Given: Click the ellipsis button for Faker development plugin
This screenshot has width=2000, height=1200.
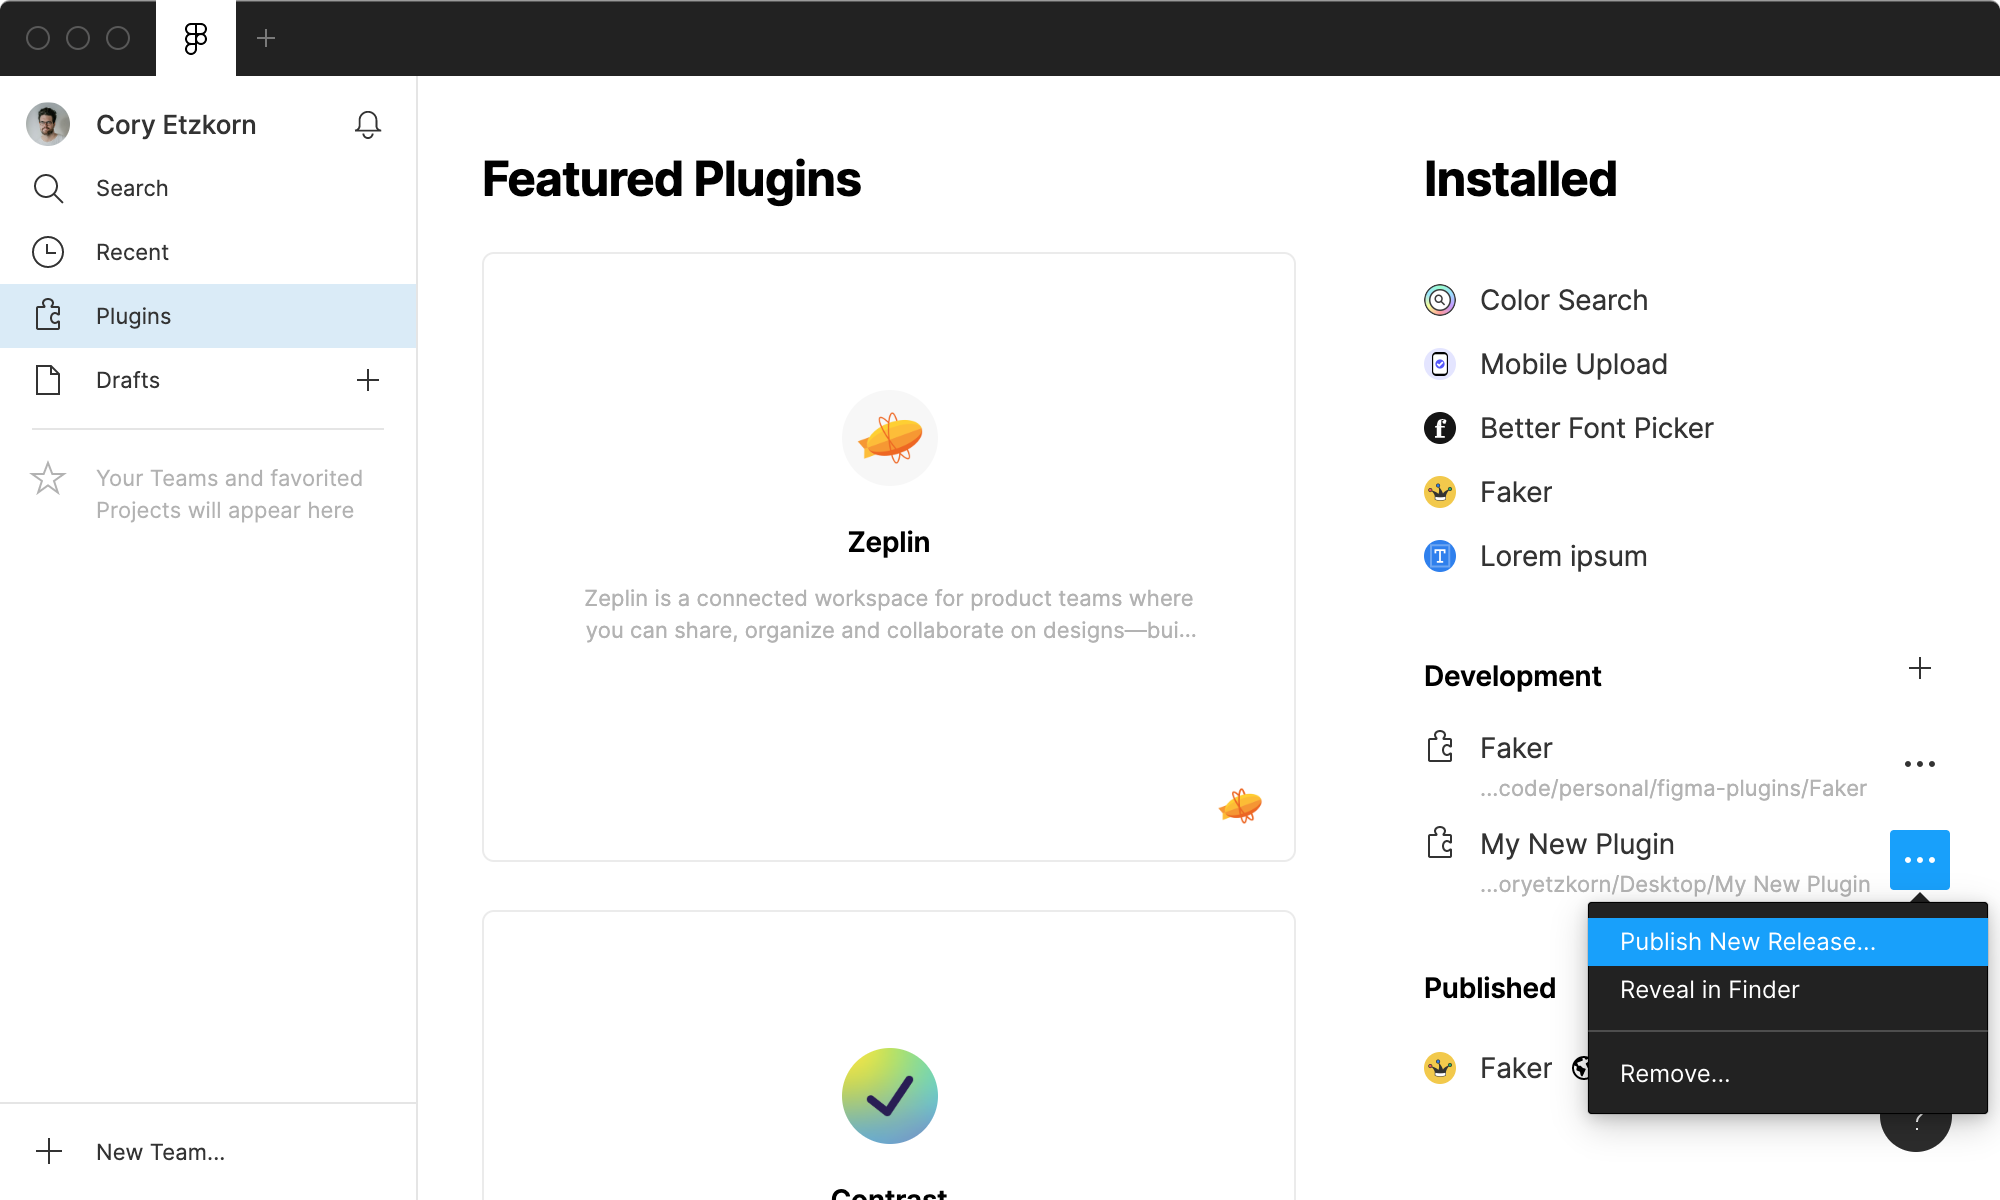Looking at the screenshot, I should click(x=1919, y=763).
